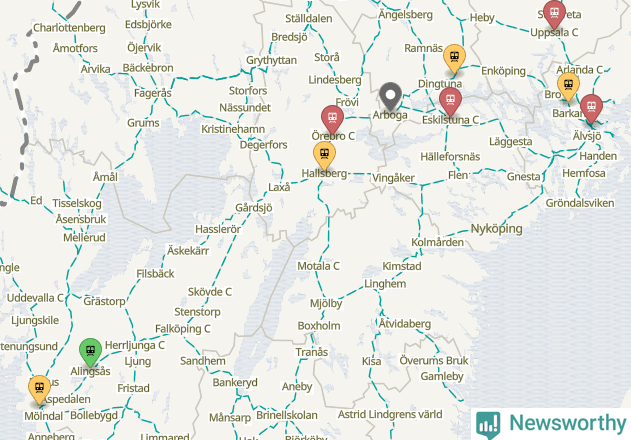Open the yellow train marker near Bro
Screen dimensions: 631x440
[x=568, y=87]
